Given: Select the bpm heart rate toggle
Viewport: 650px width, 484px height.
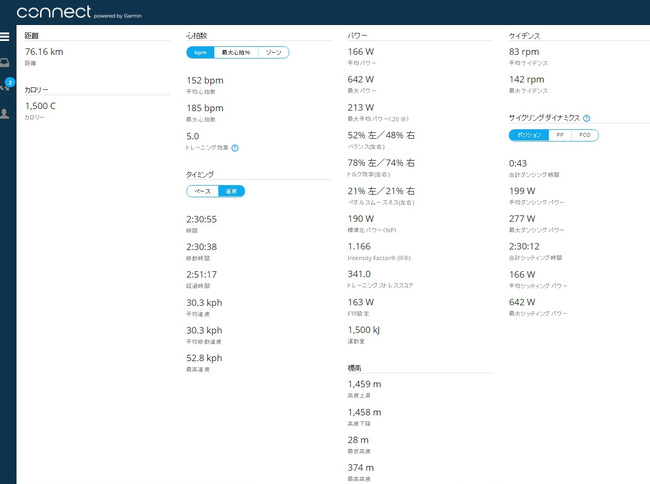Looking at the screenshot, I should [x=200, y=53].
